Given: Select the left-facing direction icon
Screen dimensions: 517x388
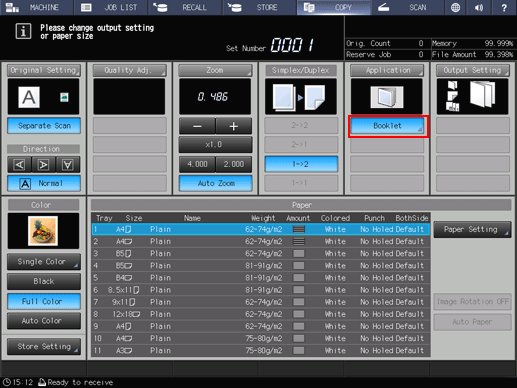Looking at the screenshot, I should click(20, 164).
